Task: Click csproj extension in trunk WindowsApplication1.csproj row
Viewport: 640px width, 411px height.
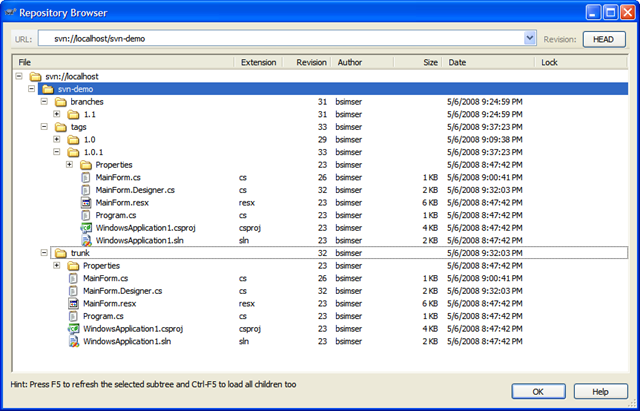Action: point(250,329)
